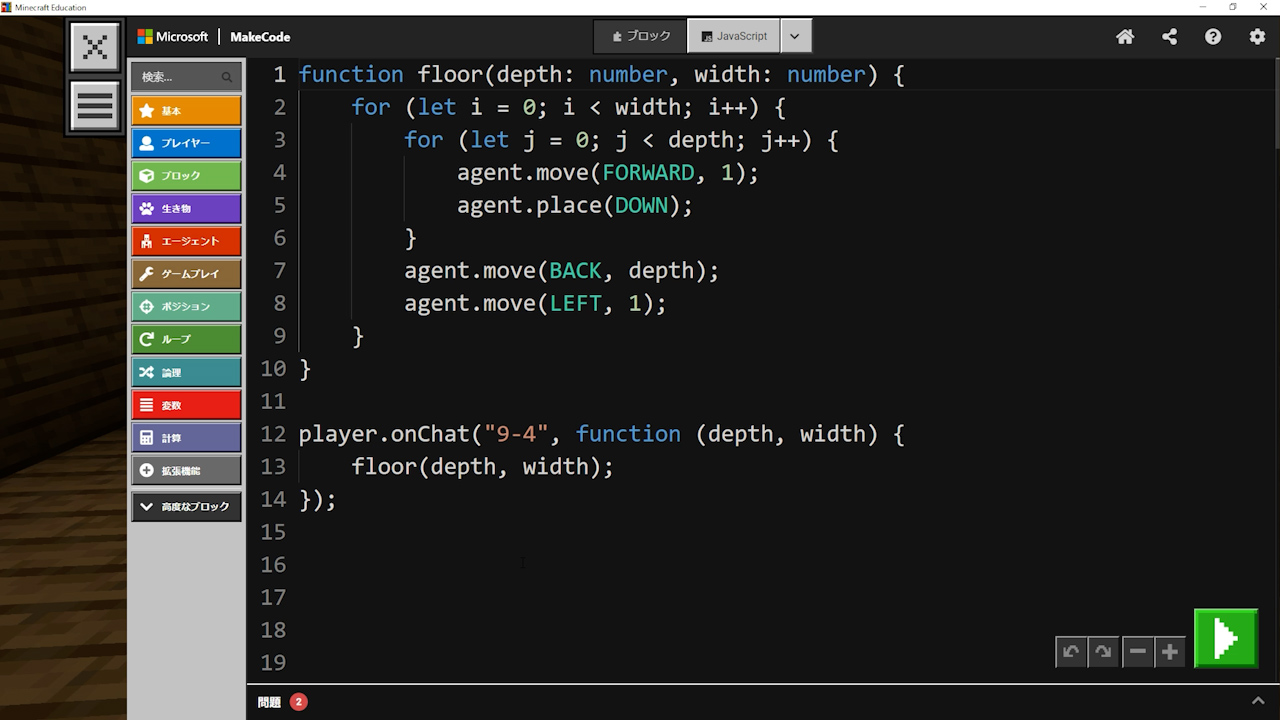This screenshot has width=1280, height=720.
Task: Click the Undo arrow button
Action: pyautogui.click(x=1071, y=652)
